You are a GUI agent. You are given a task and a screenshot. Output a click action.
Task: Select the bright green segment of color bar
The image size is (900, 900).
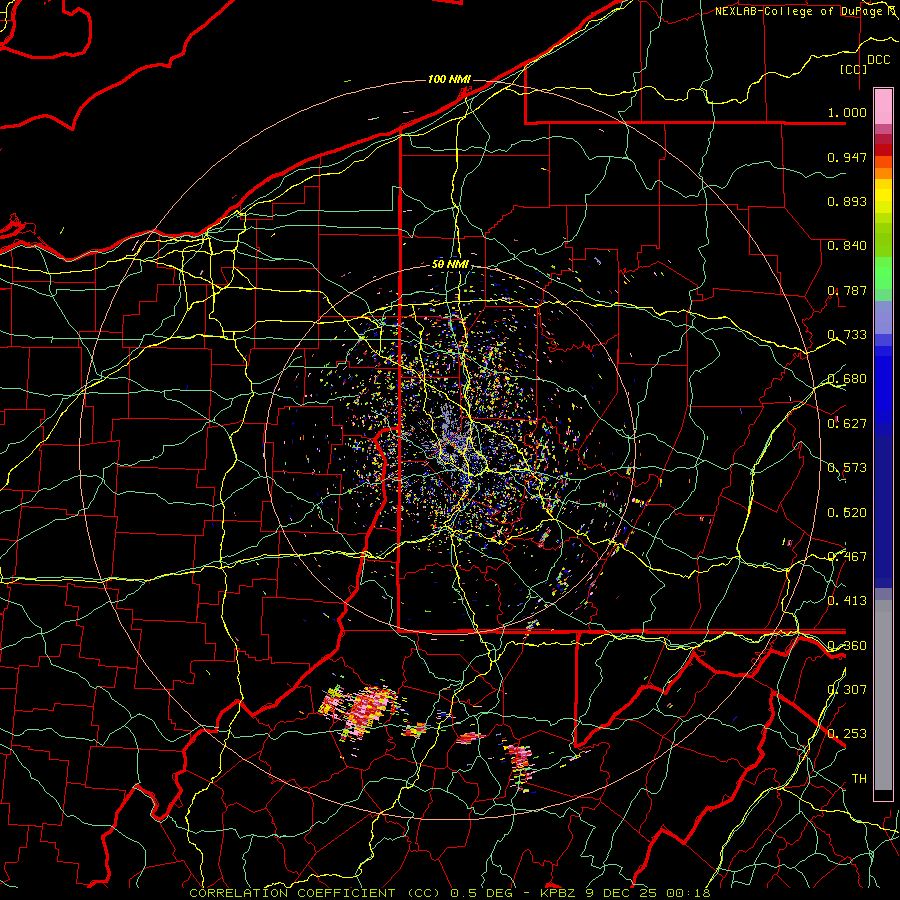(x=883, y=273)
